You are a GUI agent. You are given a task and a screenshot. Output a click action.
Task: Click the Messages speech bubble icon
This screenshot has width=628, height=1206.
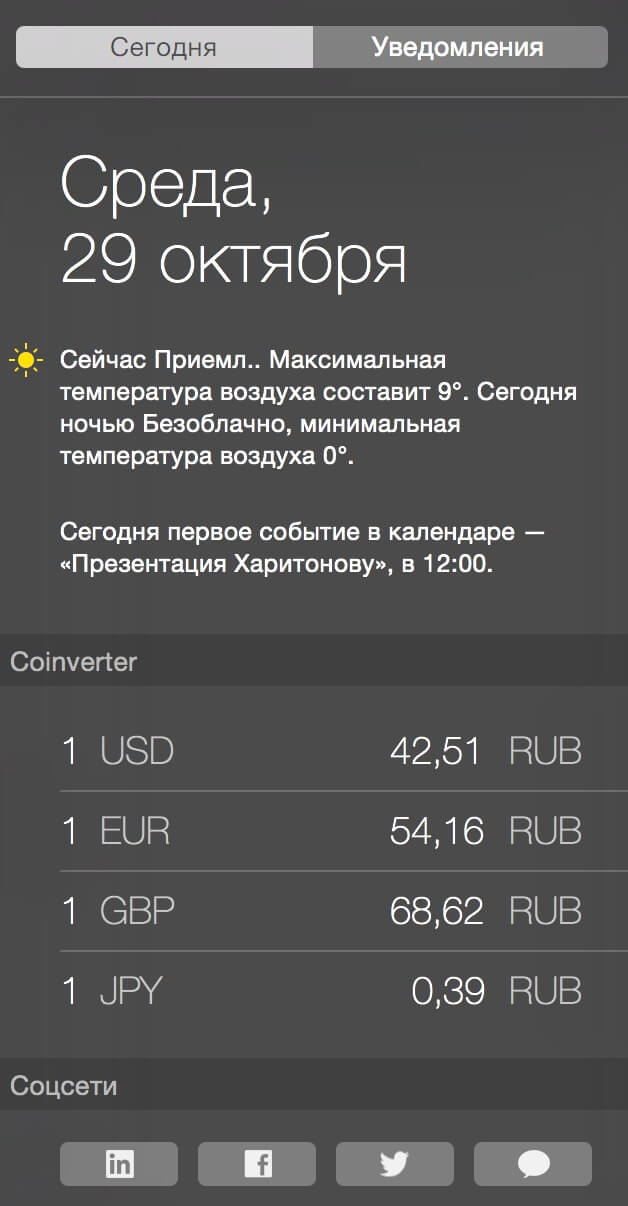(533, 1164)
